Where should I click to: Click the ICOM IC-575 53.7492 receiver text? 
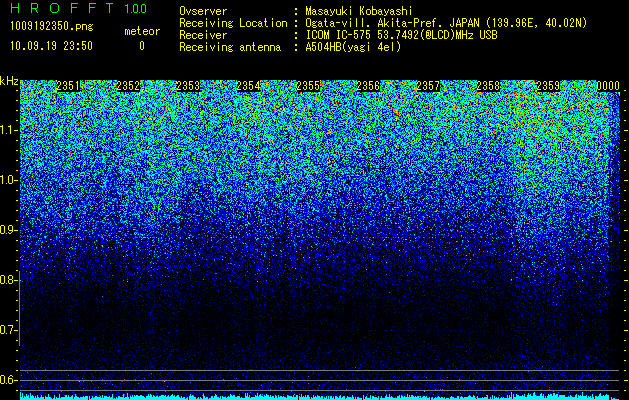click(x=402, y=35)
